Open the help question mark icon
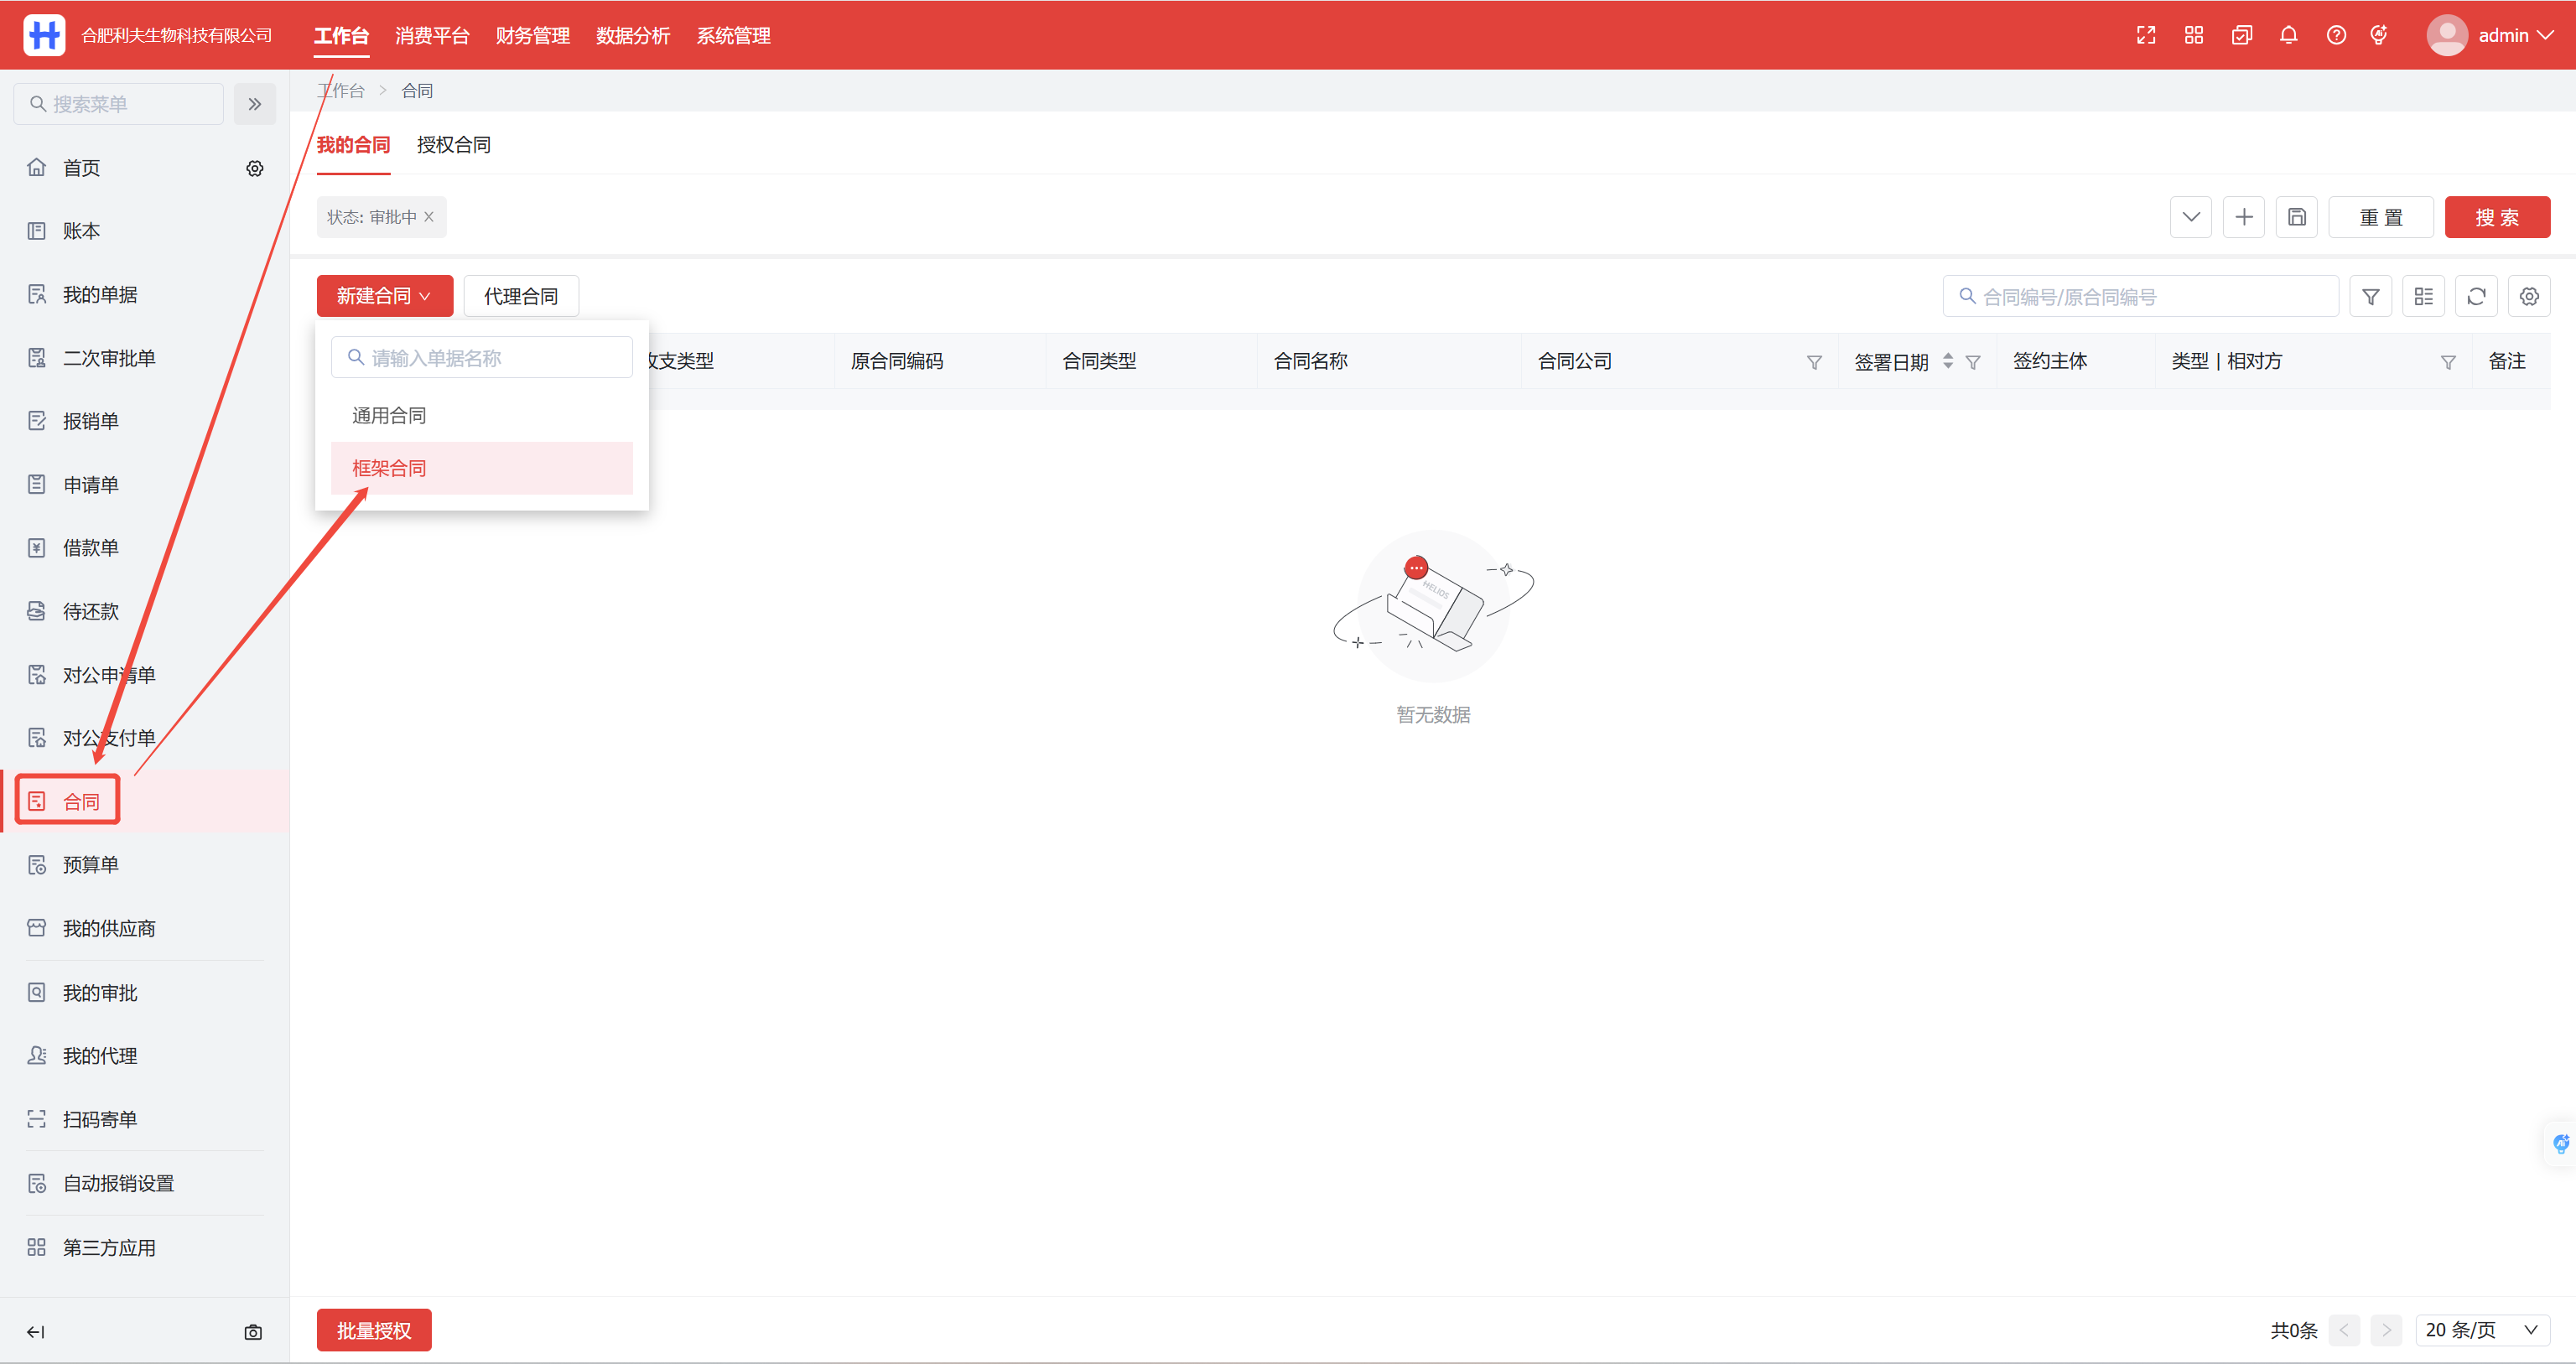Screen dimensions: 2576x1364 (x=2336, y=35)
